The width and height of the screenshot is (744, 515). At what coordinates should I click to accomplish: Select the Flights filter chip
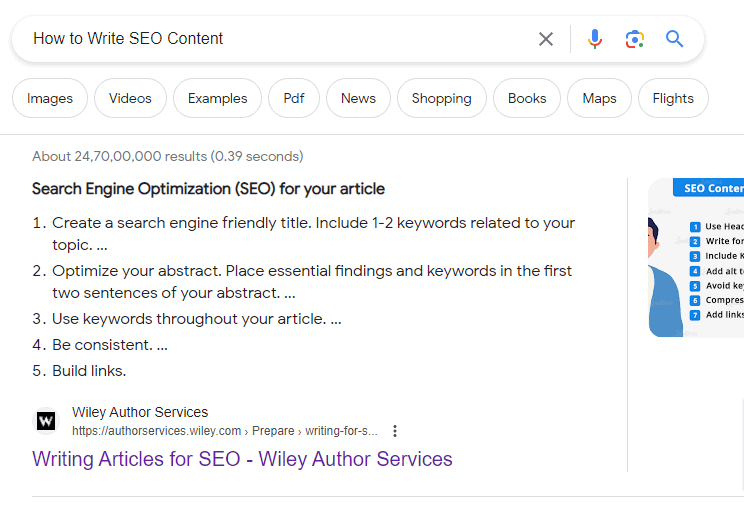[673, 98]
